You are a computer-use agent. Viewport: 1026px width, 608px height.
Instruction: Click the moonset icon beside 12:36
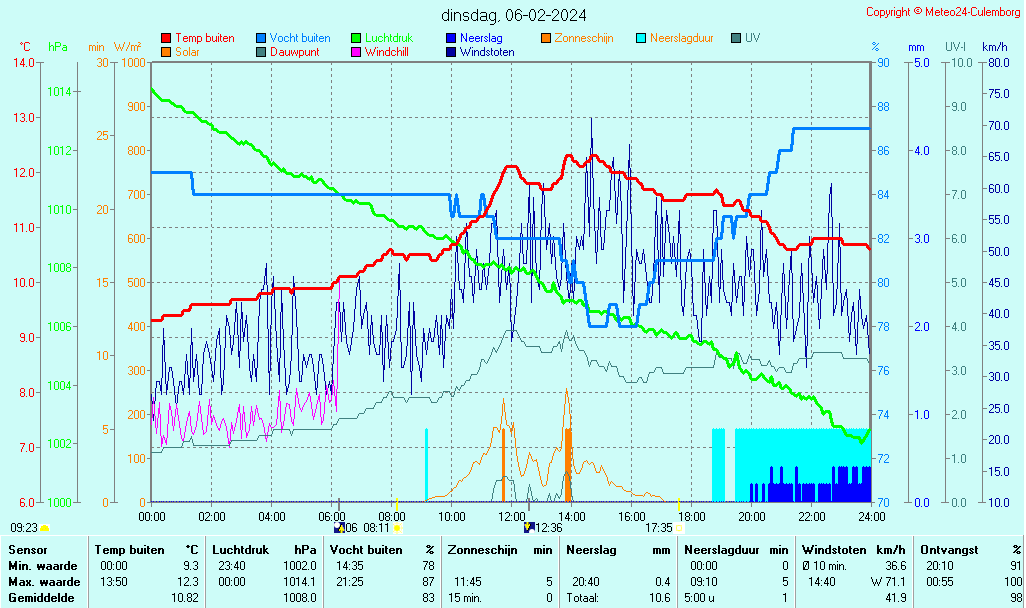point(528,527)
